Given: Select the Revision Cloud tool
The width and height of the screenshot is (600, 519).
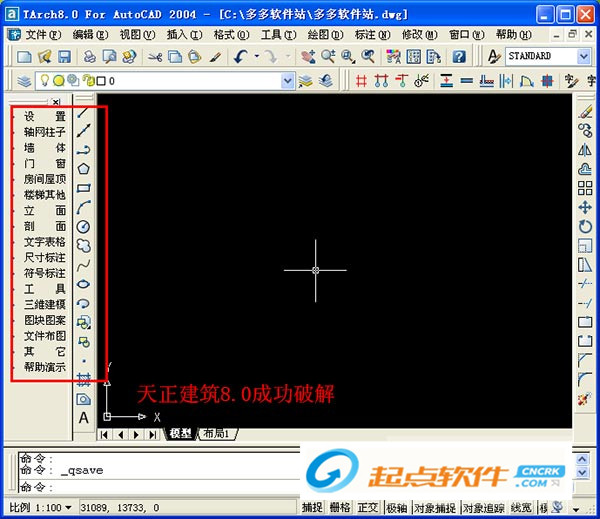Looking at the screenshot, I should (x=83, y=246).
